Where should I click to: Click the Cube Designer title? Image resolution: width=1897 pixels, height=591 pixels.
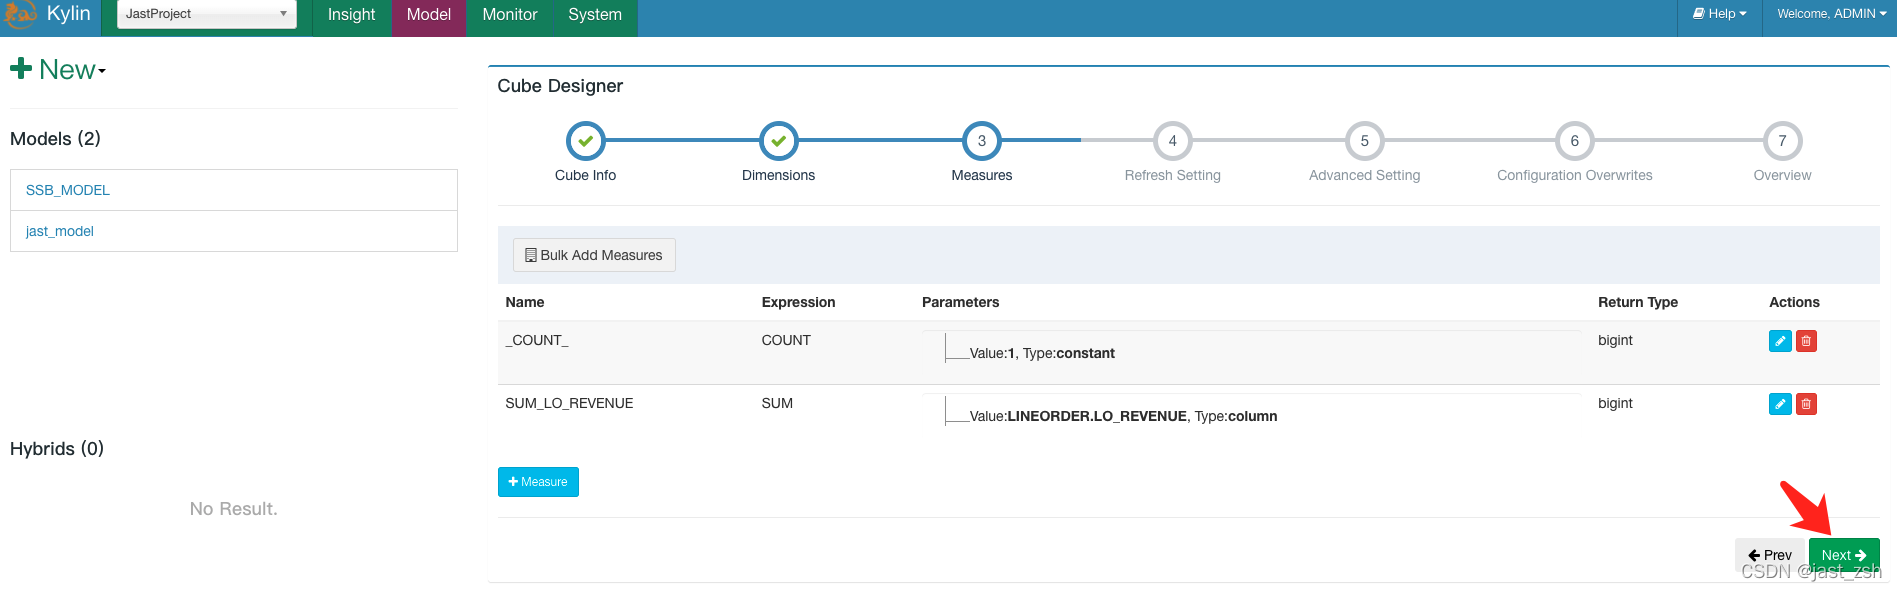click(x=560, y=86)
